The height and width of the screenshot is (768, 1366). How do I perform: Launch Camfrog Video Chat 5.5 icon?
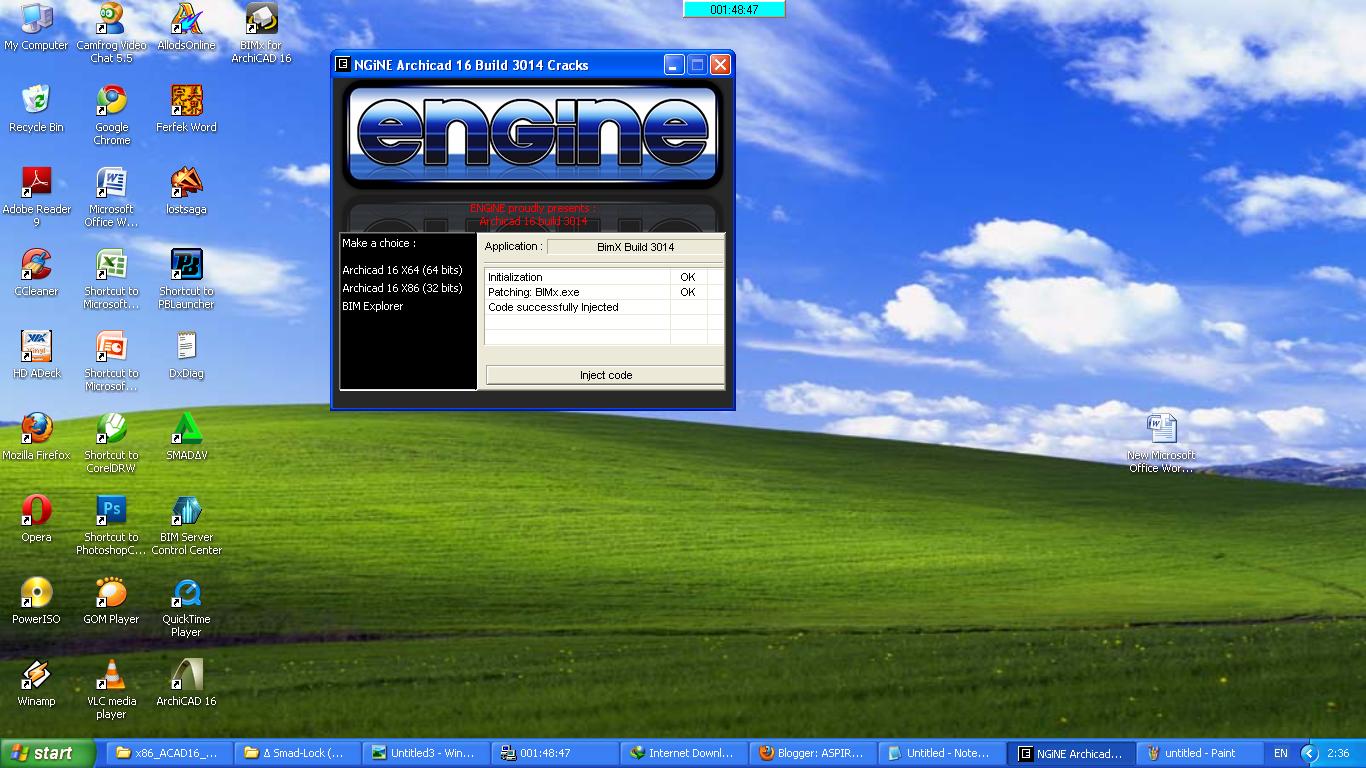pyautogui.click(x=111, y=33)
